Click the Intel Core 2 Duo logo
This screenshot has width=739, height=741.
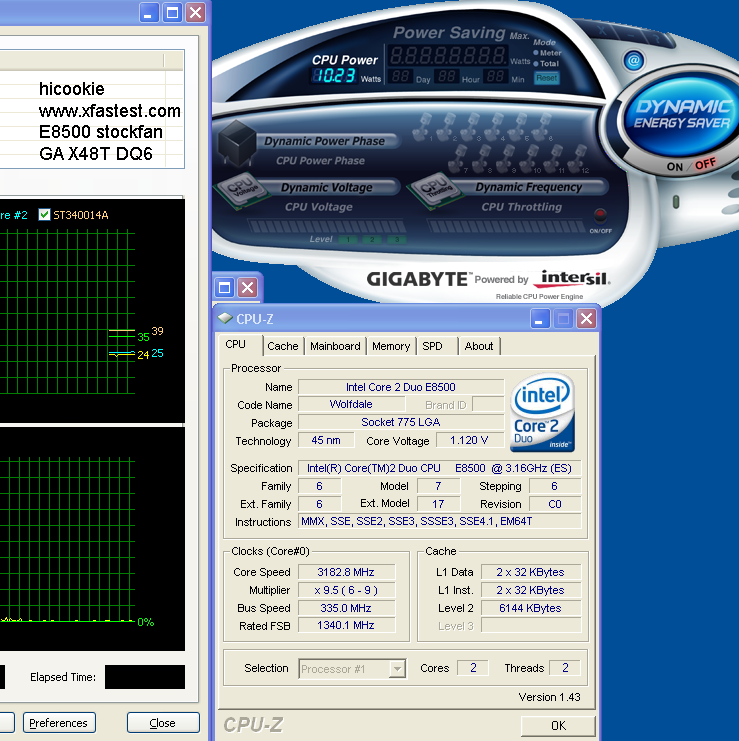pyautogui.click(x=542, y=411)
